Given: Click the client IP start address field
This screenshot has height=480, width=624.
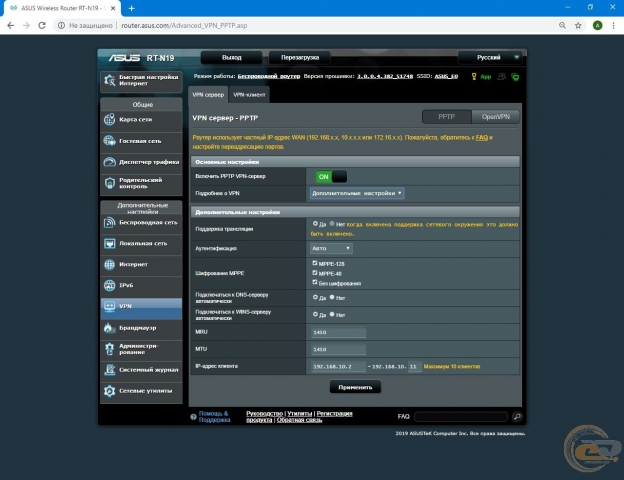Looking at the screenshot, I should 338,366.
